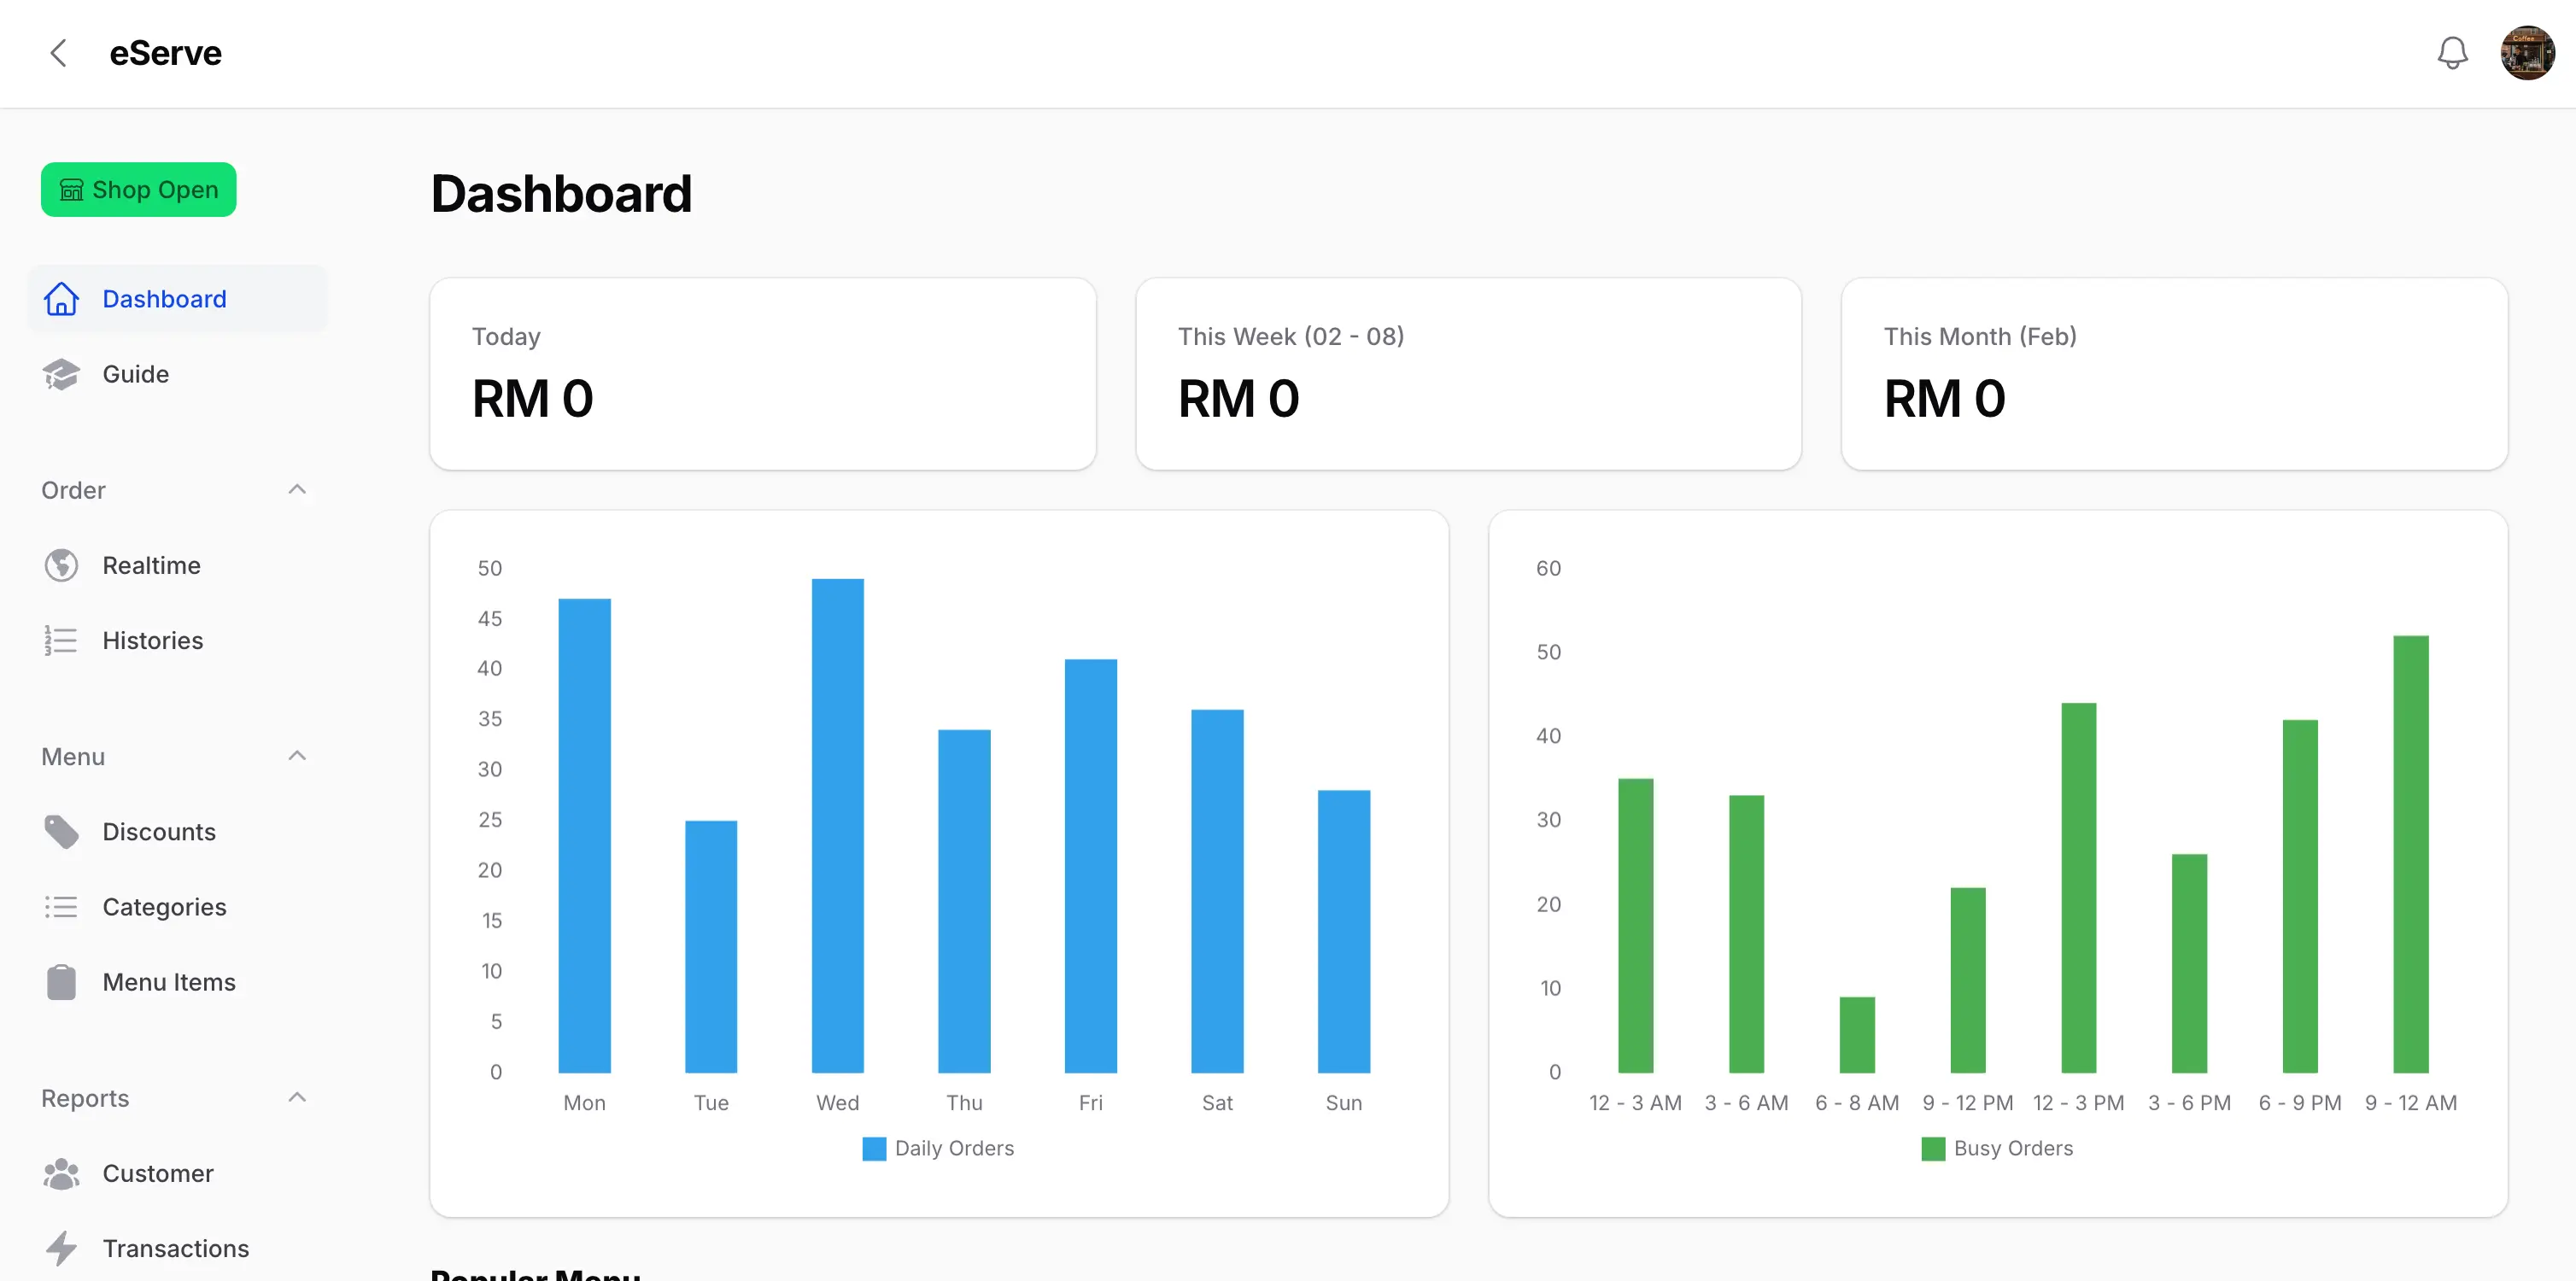This screenshot has height=1281, width=2576.
Task: Click the Categories list icon
Action: click(x=61, y=907)
